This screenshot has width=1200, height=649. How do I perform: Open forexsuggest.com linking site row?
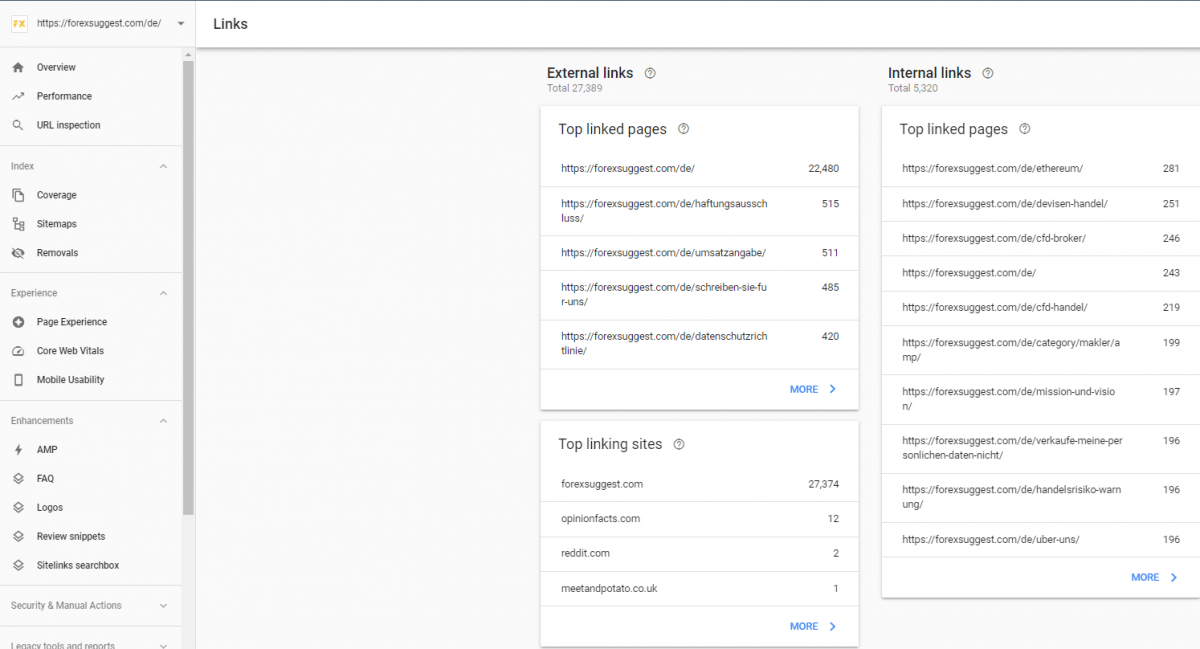click(699, 484)
